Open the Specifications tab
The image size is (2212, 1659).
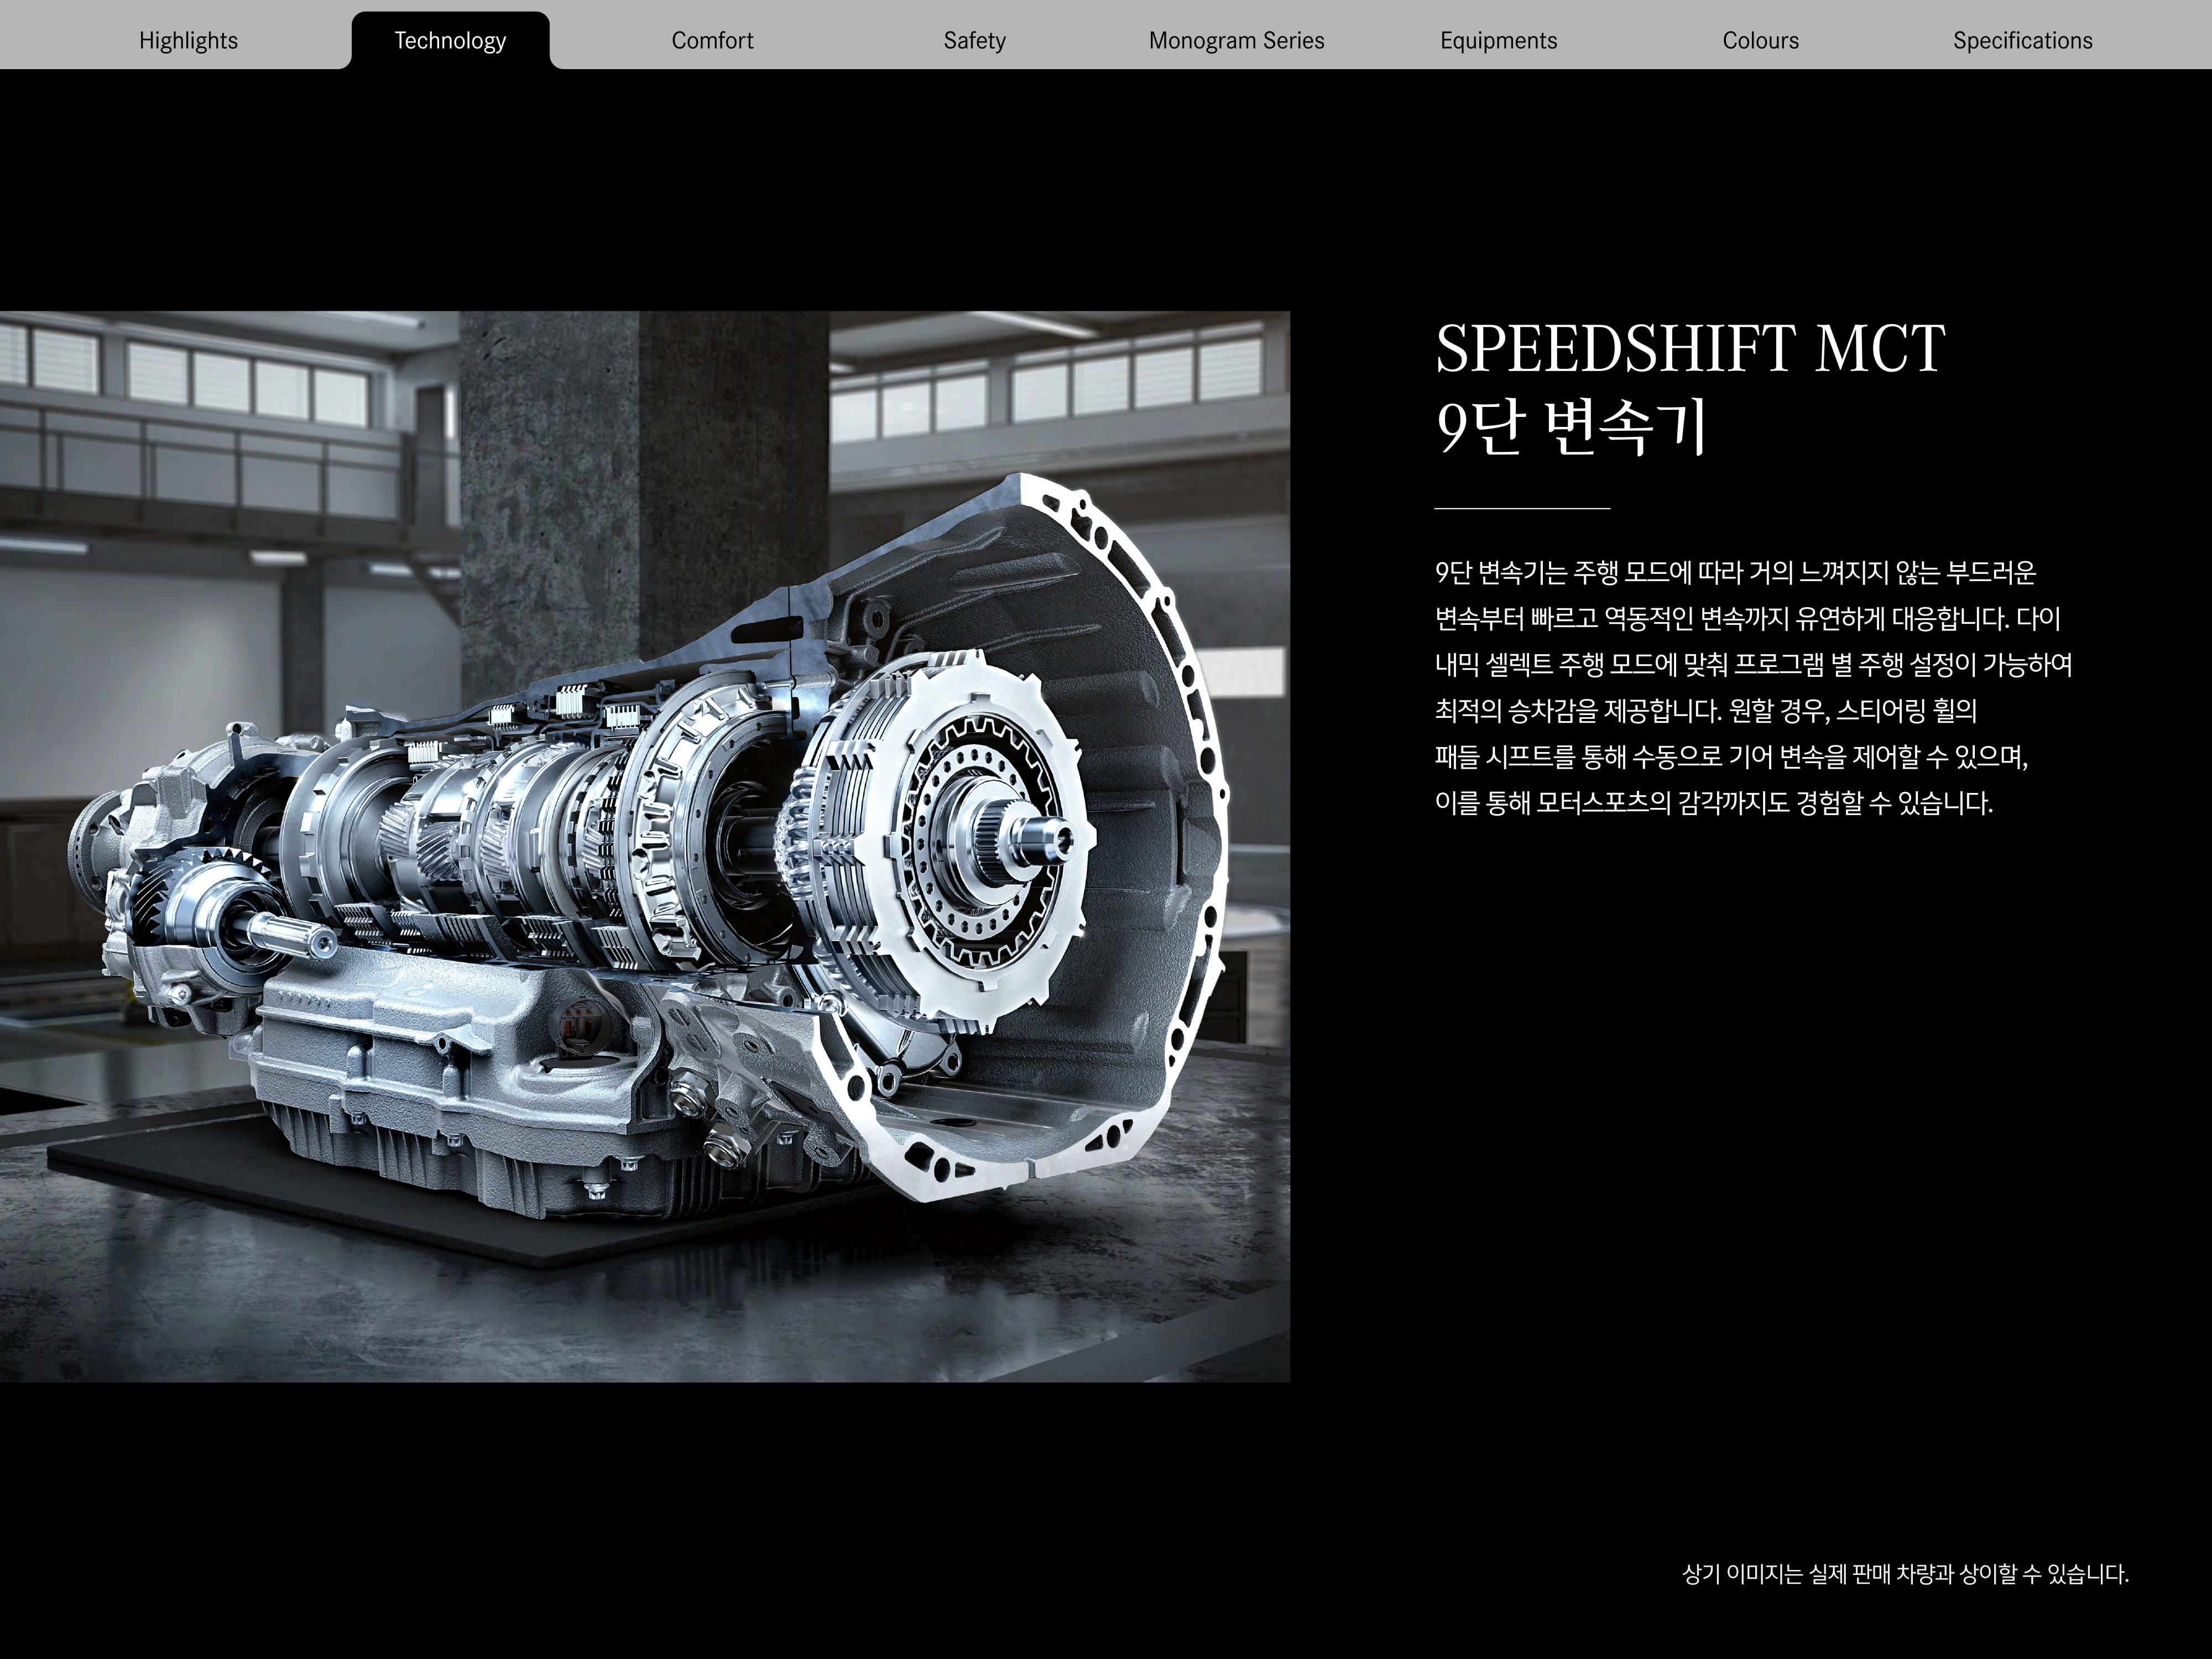(2022, 41)
